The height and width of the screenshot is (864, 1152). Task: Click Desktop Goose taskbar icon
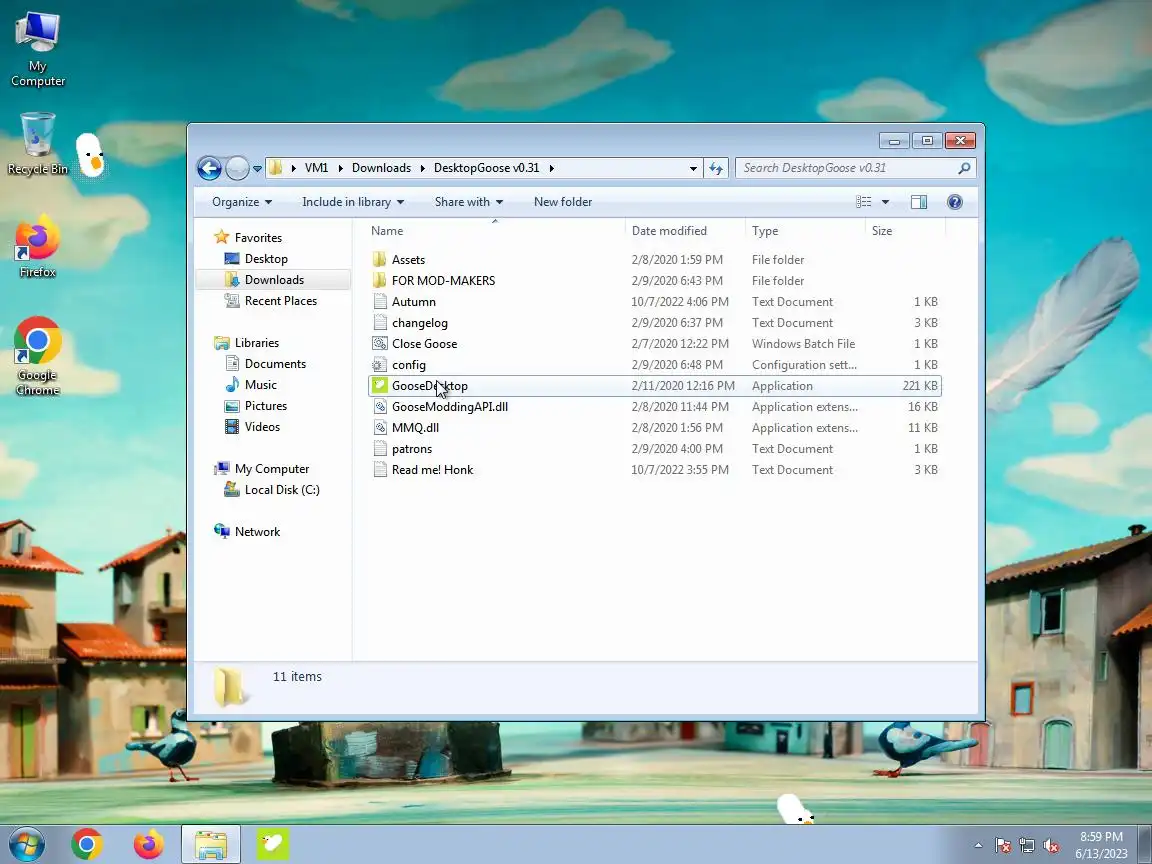[x=273, y=845]
